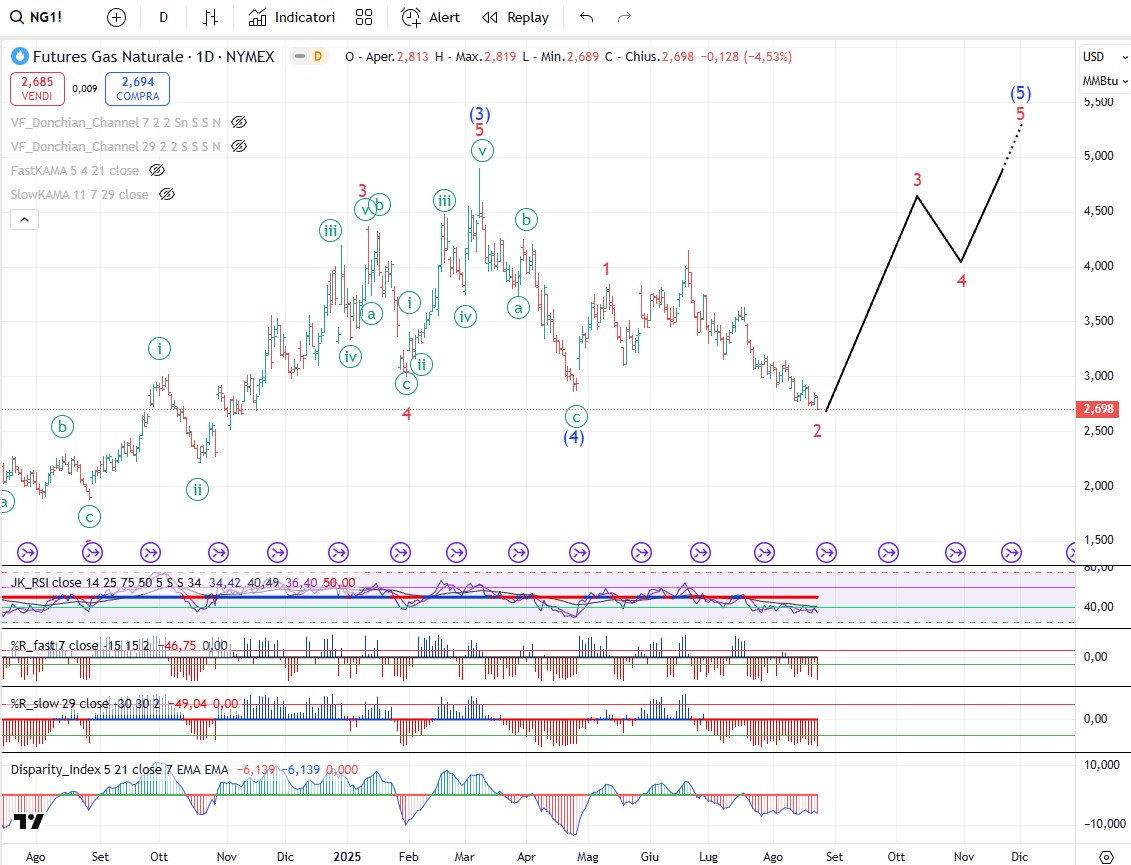Click the redo arrow
This screenshot has width=1131, height=865.
pyautogui.click(x=624, y=17)
